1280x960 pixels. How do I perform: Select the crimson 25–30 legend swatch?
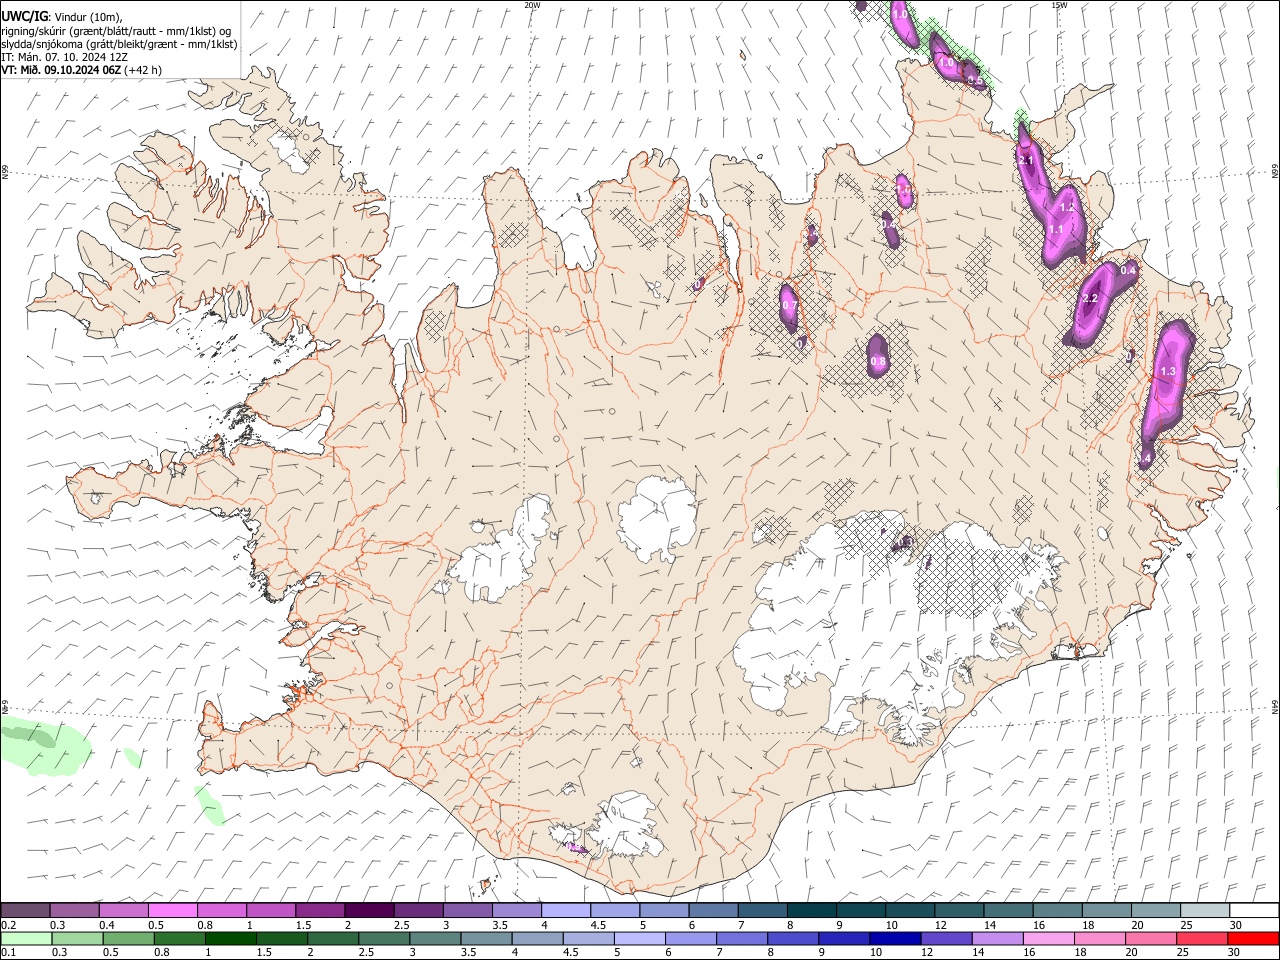[x=1201, y=939]
